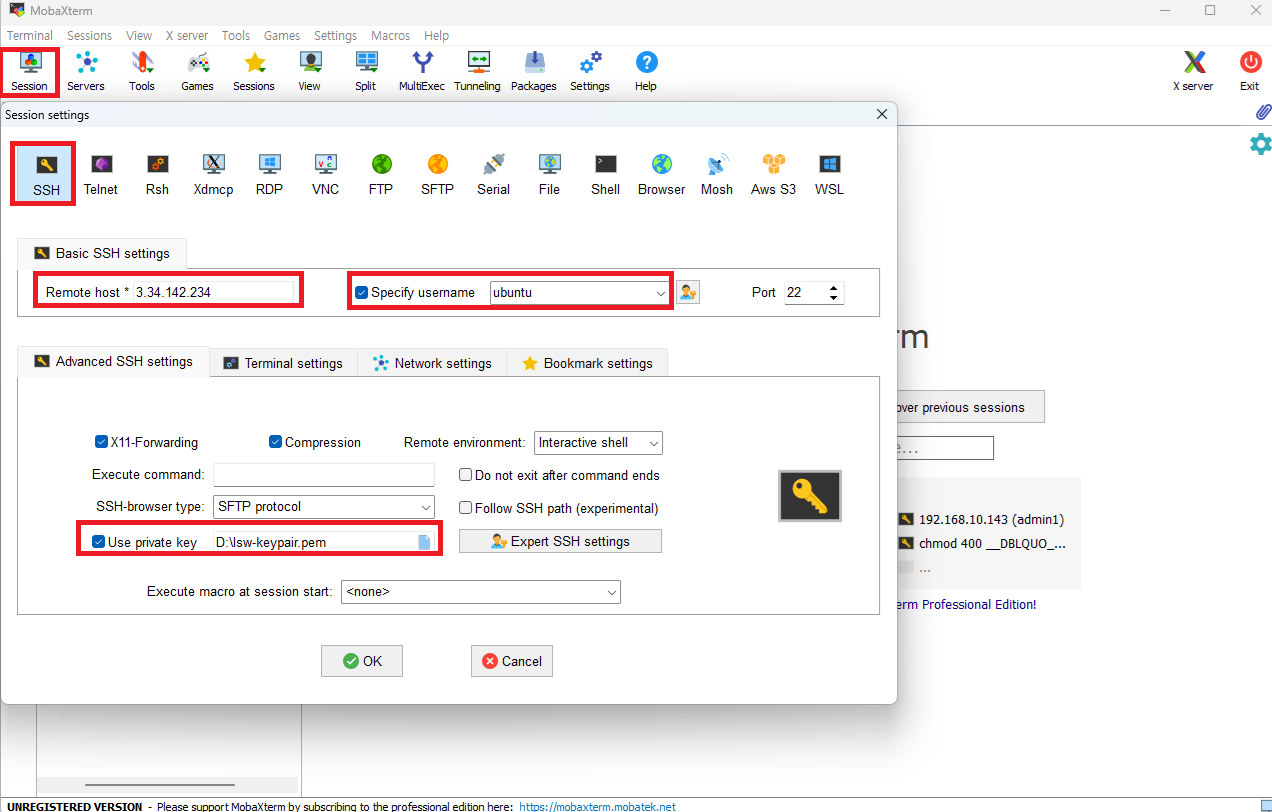Viewport: 1272px width, 812px height.
Task: Toggle the Compression checkbox
Action: [x=275, y=442]
